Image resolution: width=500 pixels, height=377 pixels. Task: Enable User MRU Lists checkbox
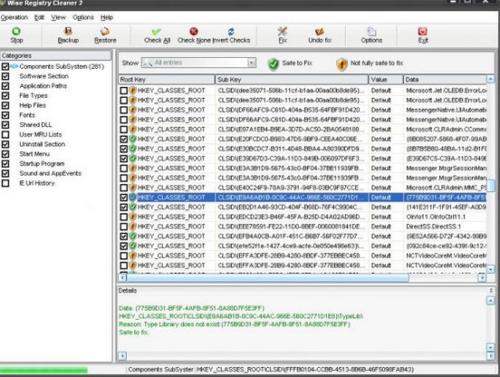[5, 135]
